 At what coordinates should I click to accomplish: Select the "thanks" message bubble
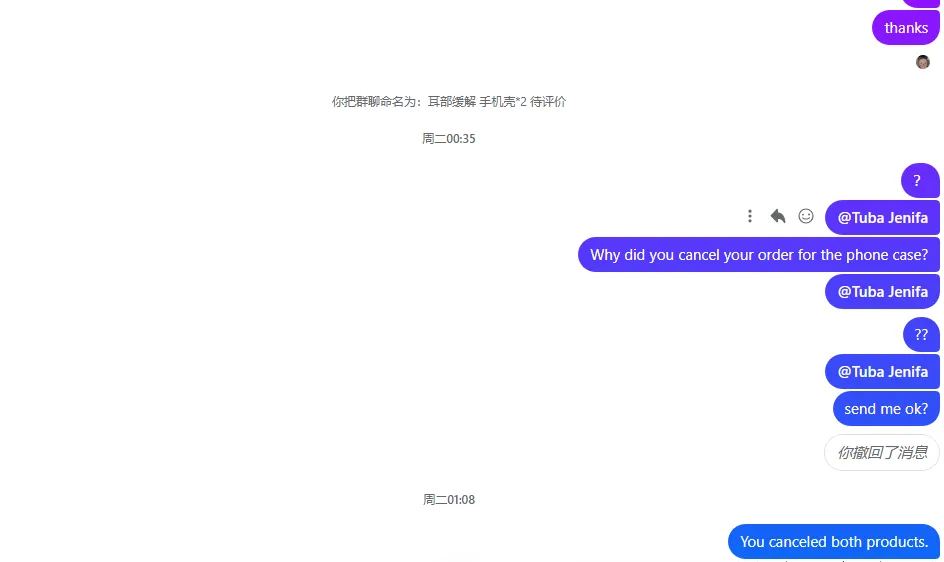click(905, 28)
